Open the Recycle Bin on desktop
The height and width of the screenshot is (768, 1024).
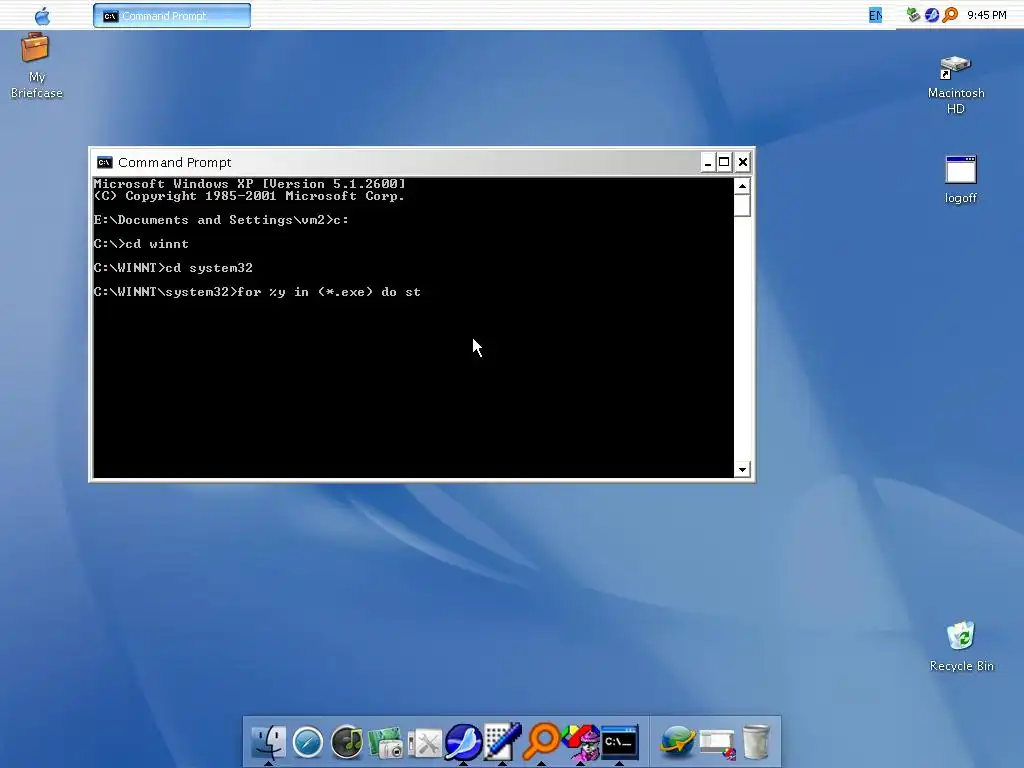pyautogui.click(x=961, y=647)
